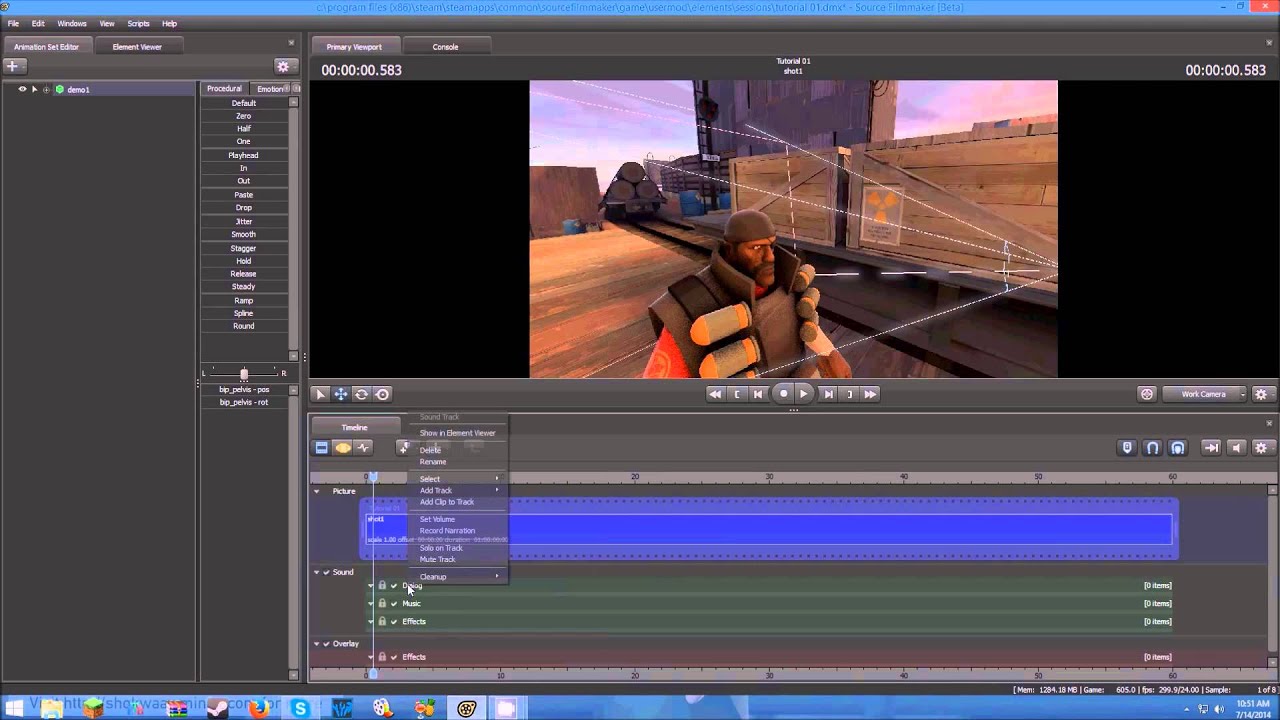Switch timeline to Graph Editor mode

[x=363, y=448]
